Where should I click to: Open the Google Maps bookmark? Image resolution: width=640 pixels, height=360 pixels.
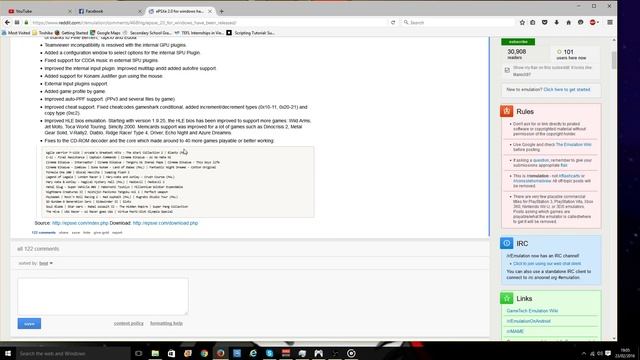[x=105, y=33]
